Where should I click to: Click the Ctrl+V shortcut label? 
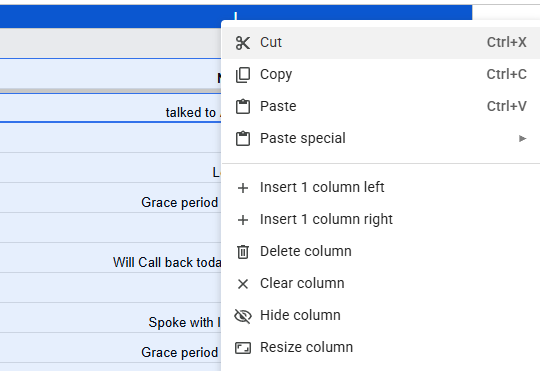coord(507,106)
